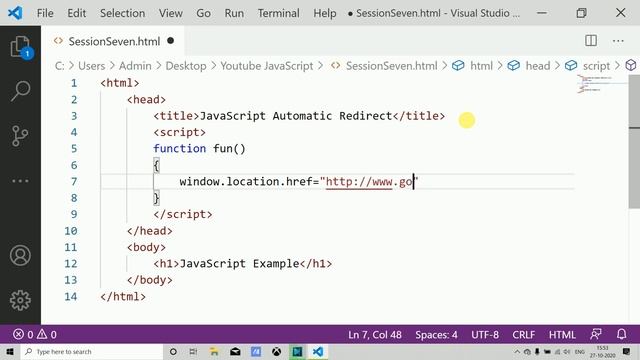Switch to Visual Studio Code taskbar icon
The width and height of the screenshot is (640, 360).
pos(318,351)
